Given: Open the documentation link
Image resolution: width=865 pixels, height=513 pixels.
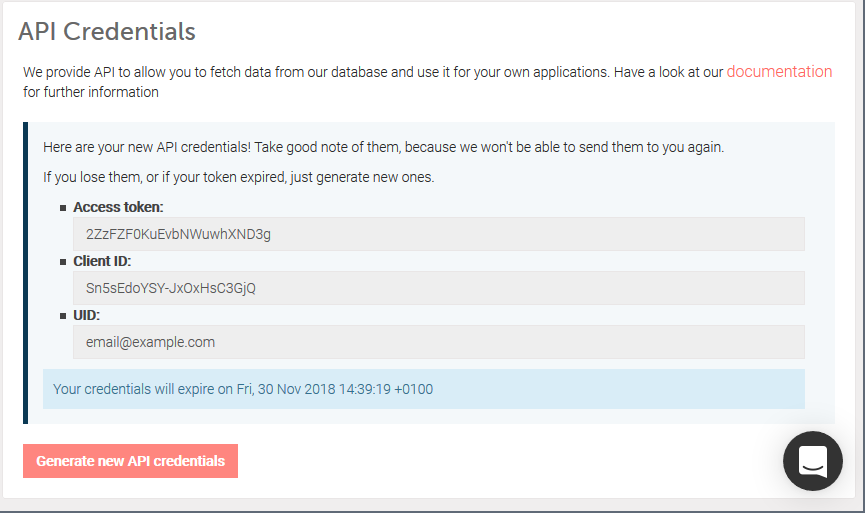Looking at the screenshot, I should click(x=779, y=72).
